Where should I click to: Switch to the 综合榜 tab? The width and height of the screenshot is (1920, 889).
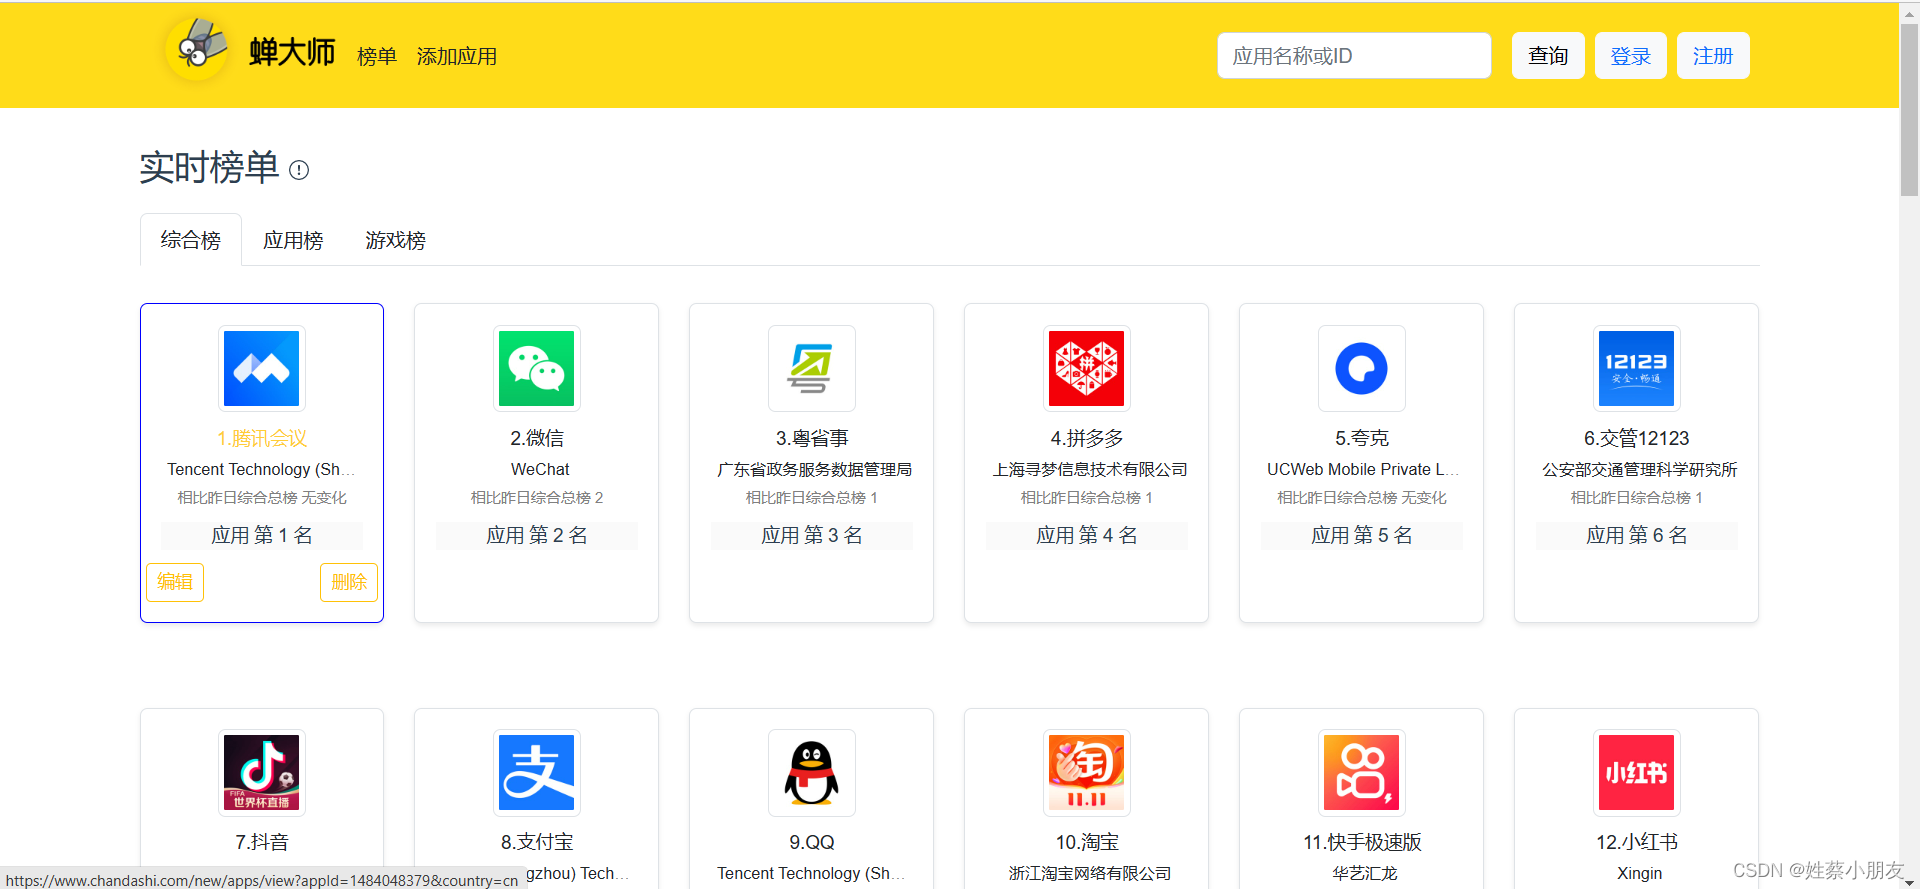coord(191,240)
